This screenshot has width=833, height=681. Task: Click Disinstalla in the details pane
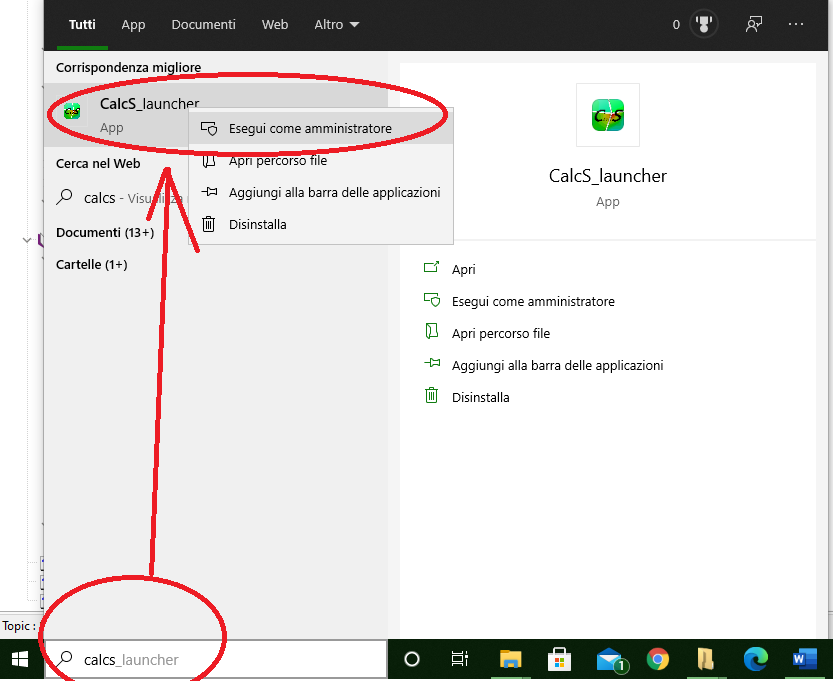[480, 397]
